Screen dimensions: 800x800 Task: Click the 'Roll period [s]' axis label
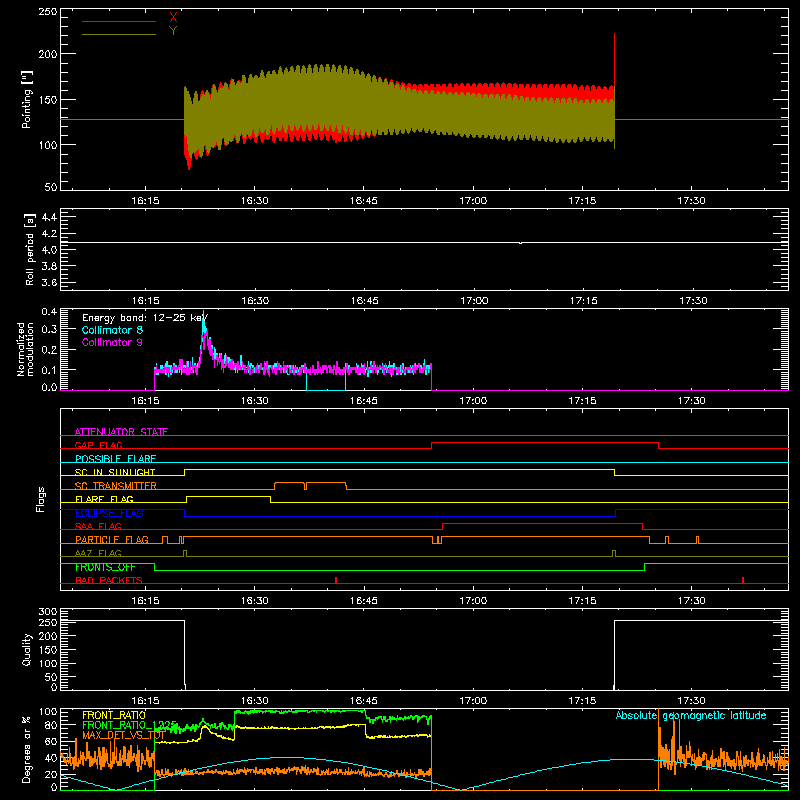coord(30,249)
